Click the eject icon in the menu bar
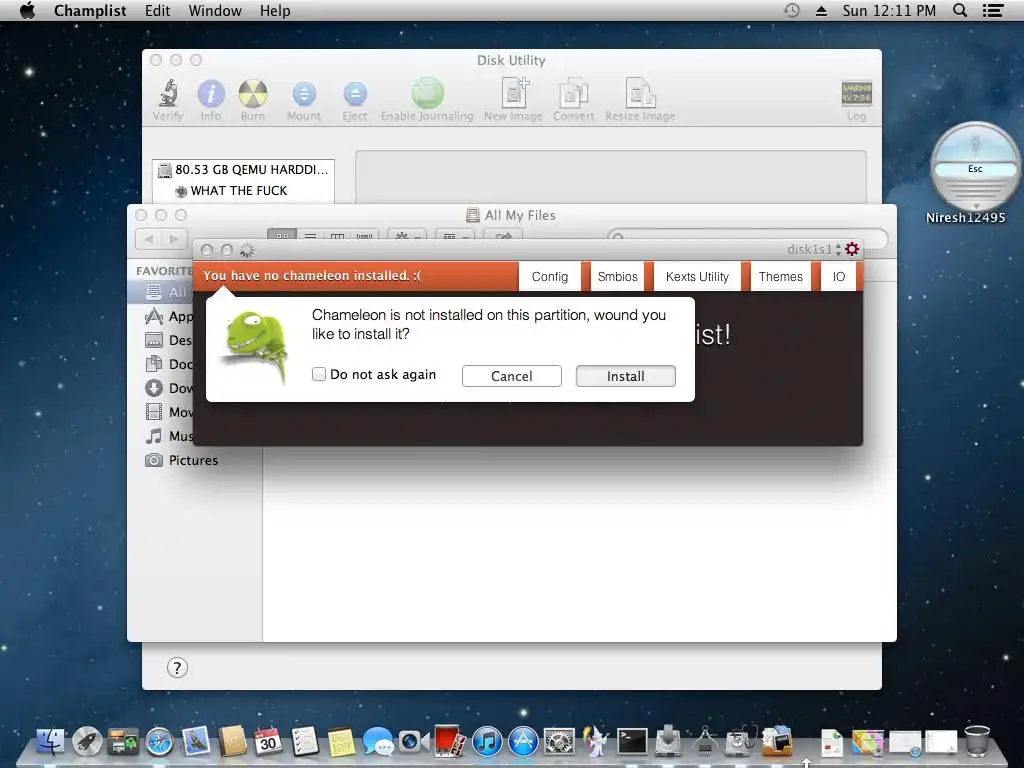This screenshot has height=768, width=1024. click(822, 10)
